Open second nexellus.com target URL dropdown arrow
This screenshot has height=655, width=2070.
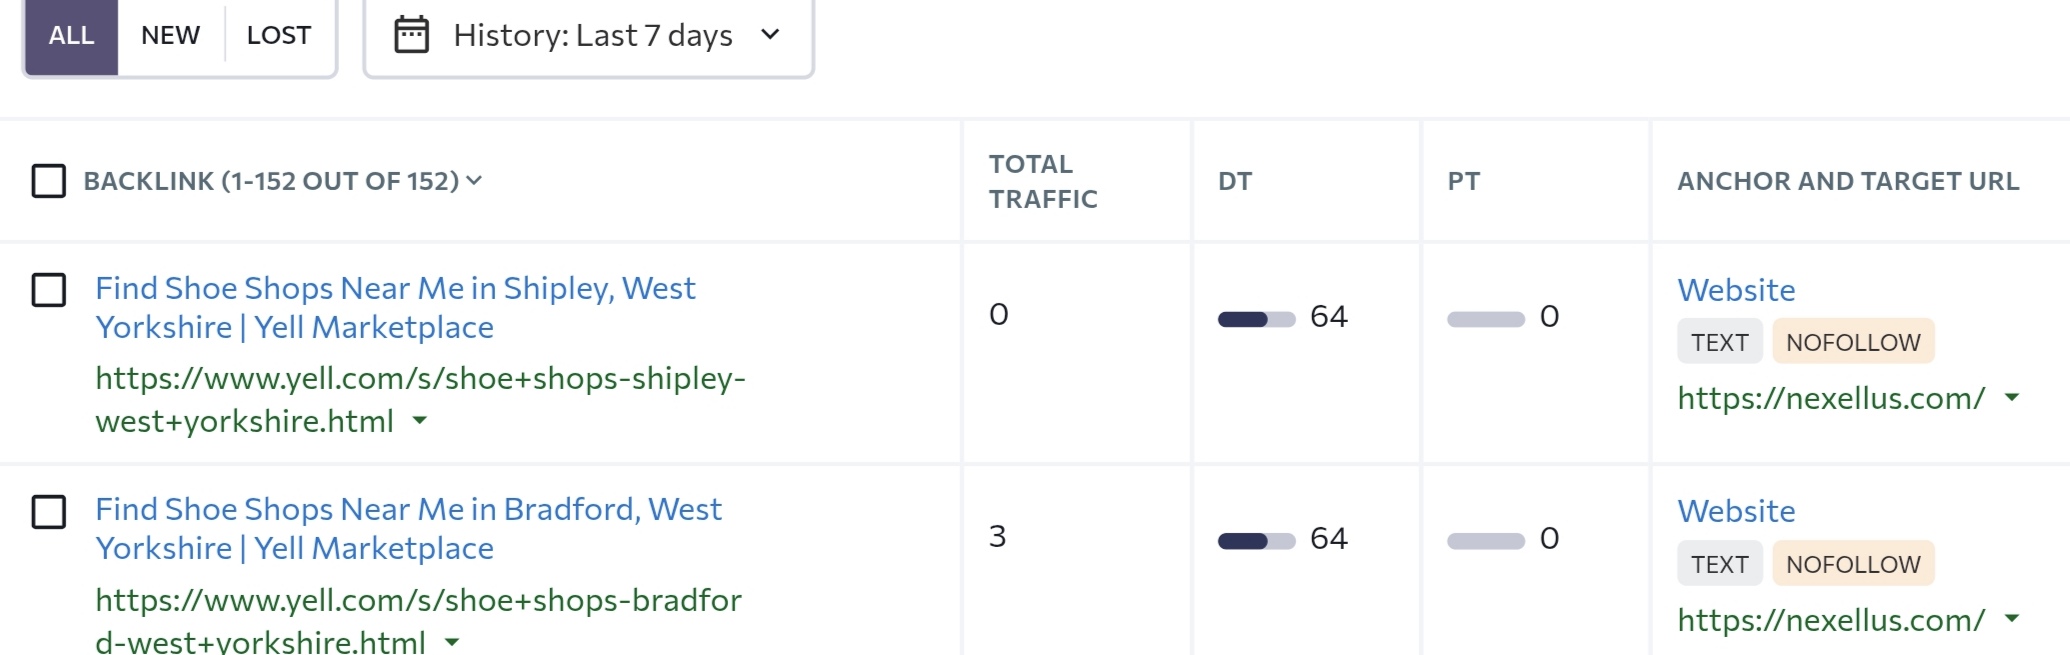[2012, 620]
